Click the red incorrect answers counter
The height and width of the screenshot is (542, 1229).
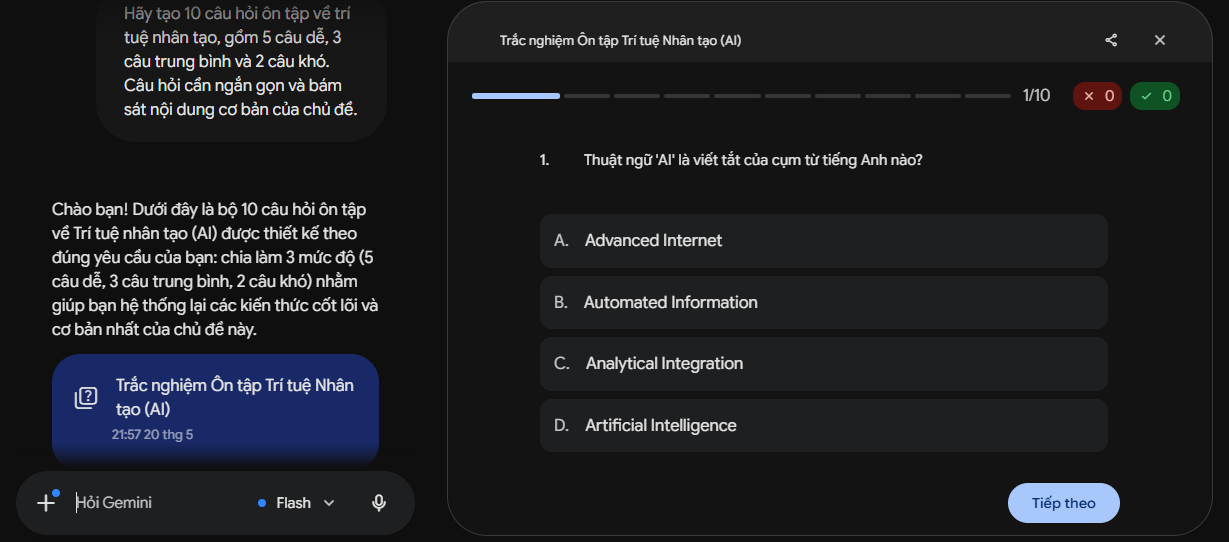pos(1097,96)
